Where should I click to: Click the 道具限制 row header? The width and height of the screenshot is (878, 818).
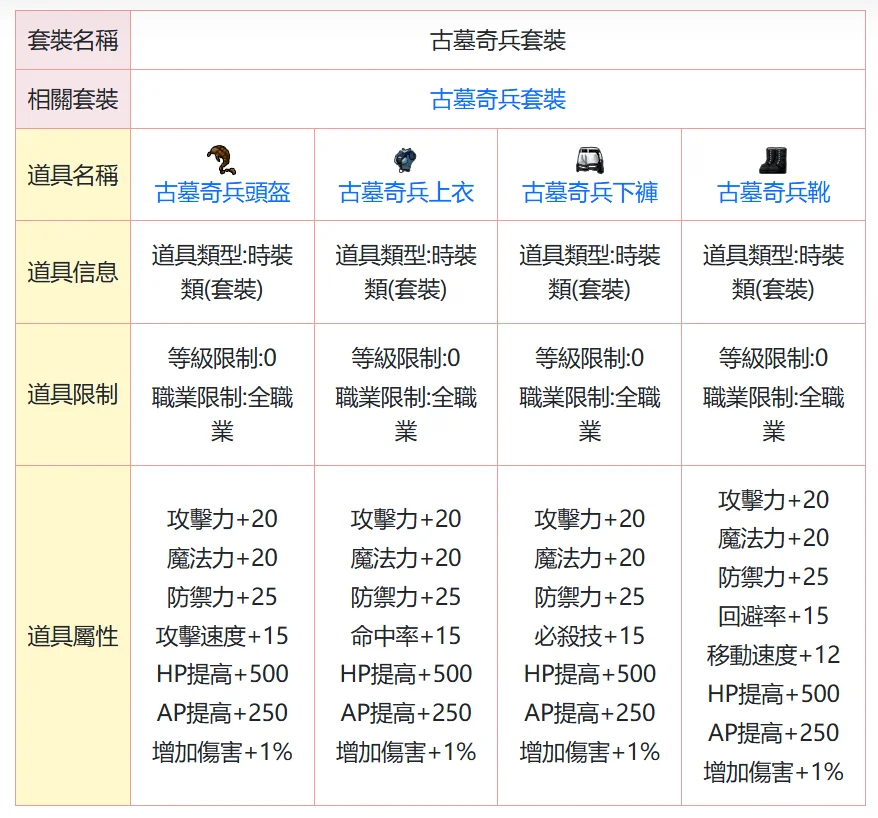pyautogui.click(x=73, y=394)
